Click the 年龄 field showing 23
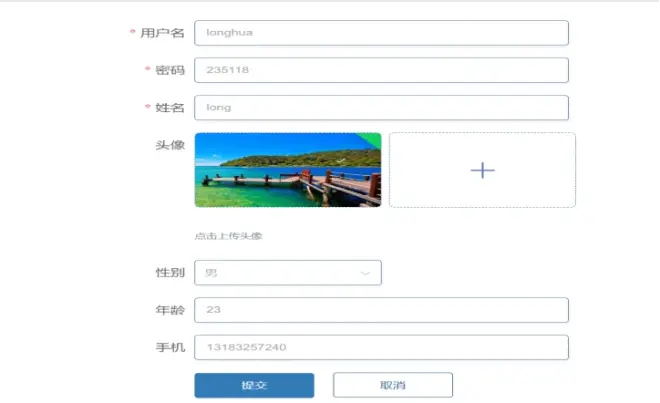Screen dimensions: 660x403 pyautogui.click(x=381, y=310)
